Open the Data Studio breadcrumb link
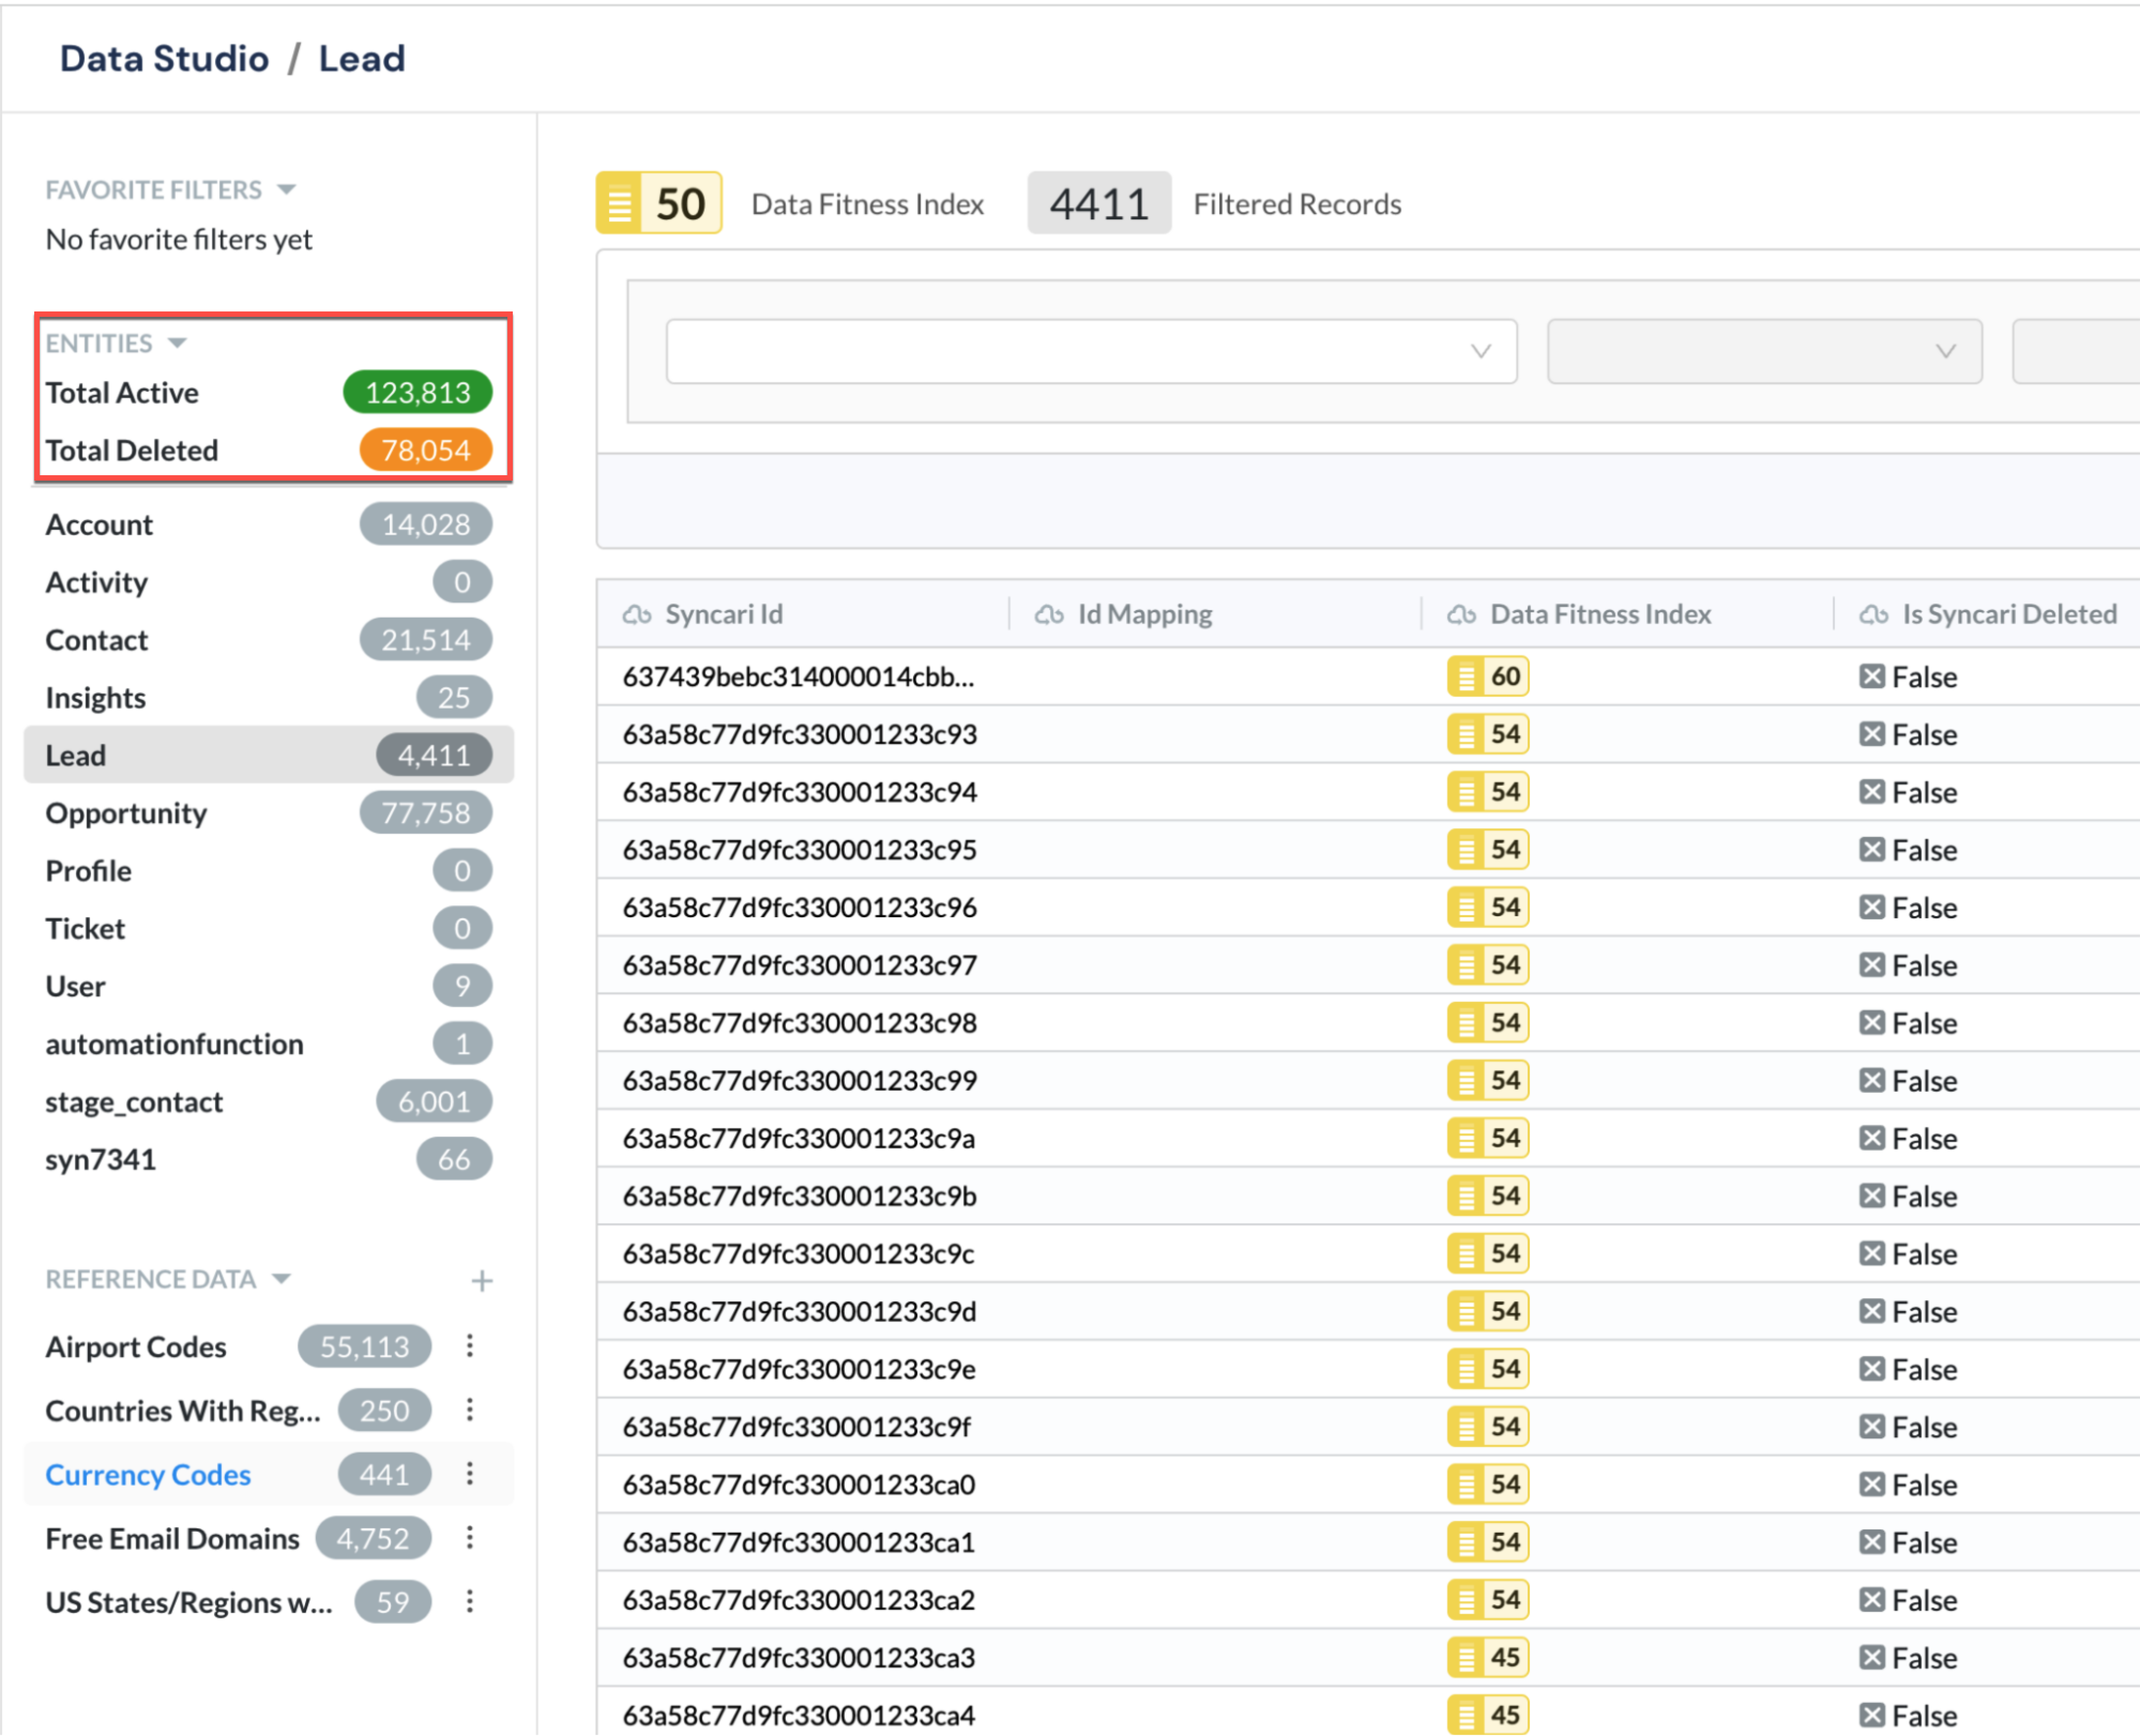Image resolution: width=2140 pixels, height=1736 pixels. (x=164, y=59)
